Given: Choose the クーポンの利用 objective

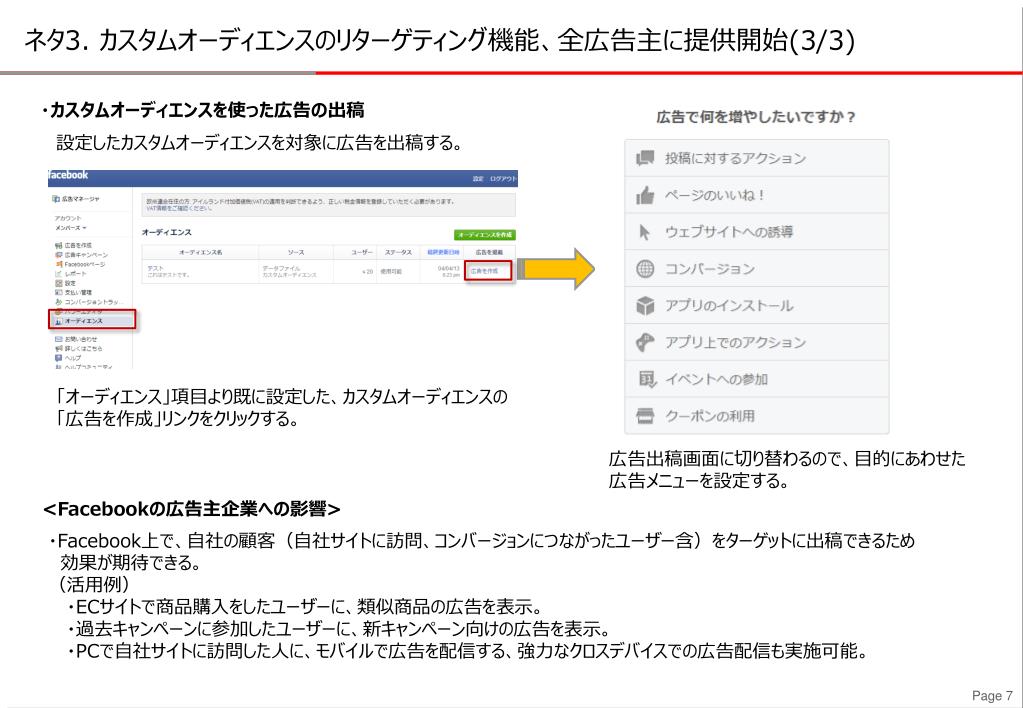Looking at the screenshot, I should click(757, 416).
